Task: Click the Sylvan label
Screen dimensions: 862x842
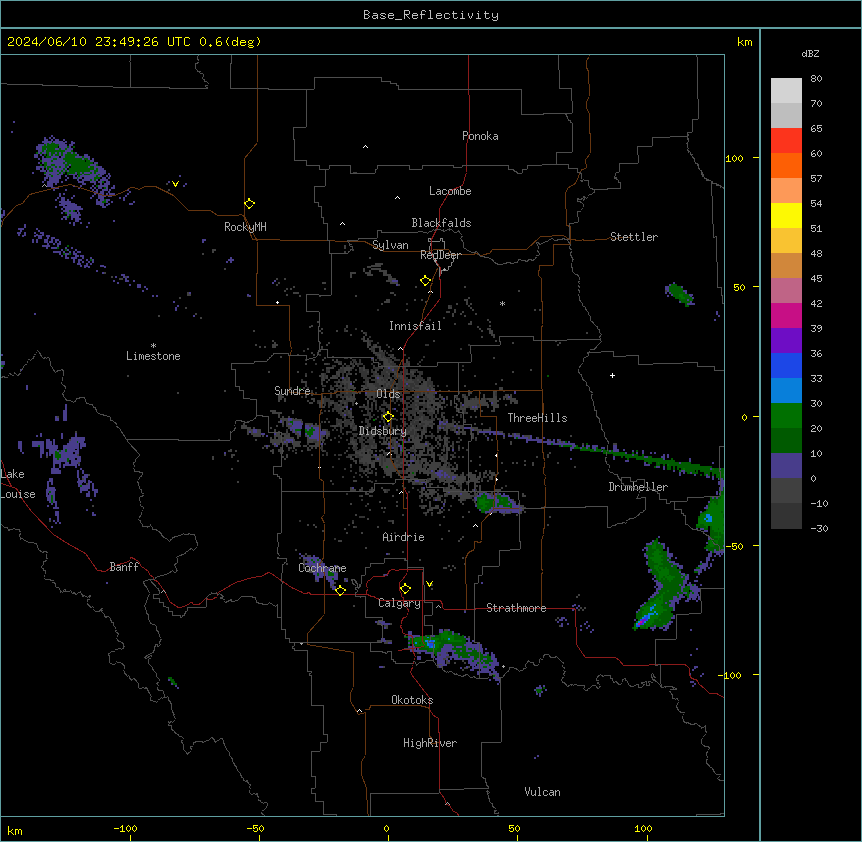Action: (x=390, y=245)
